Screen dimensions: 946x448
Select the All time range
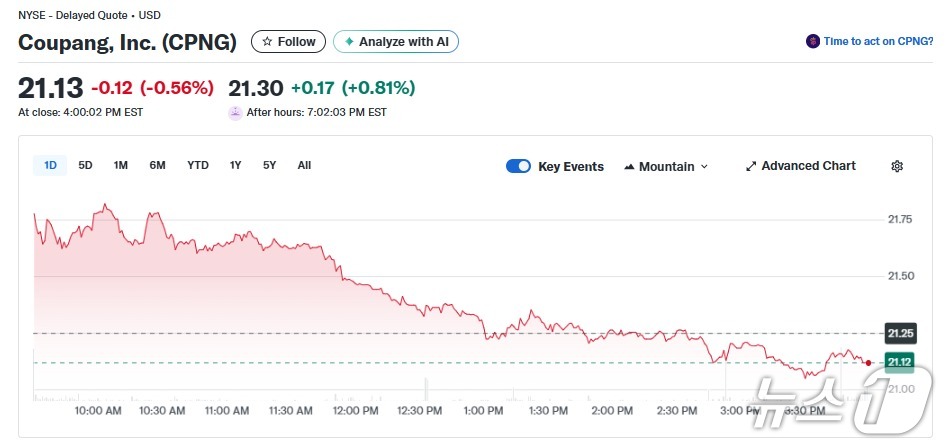point(304,165)
